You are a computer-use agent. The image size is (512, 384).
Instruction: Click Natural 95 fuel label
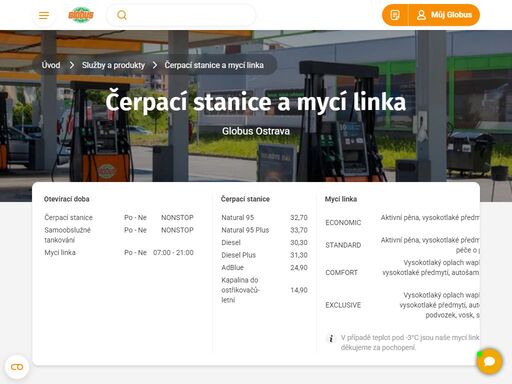[238, 218]
